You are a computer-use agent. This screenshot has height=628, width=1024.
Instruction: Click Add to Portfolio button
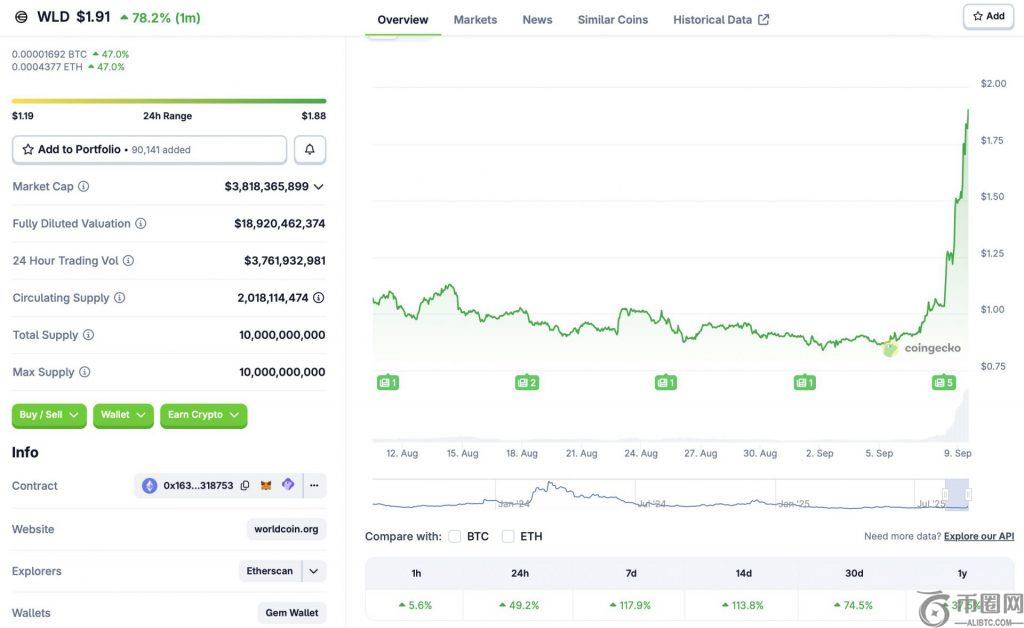coord(149,149)
